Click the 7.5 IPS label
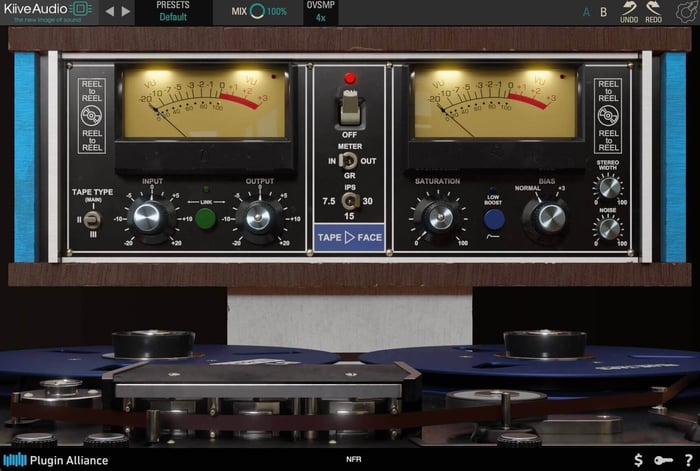This screenshot has width=700, height=471. [329, 201]
